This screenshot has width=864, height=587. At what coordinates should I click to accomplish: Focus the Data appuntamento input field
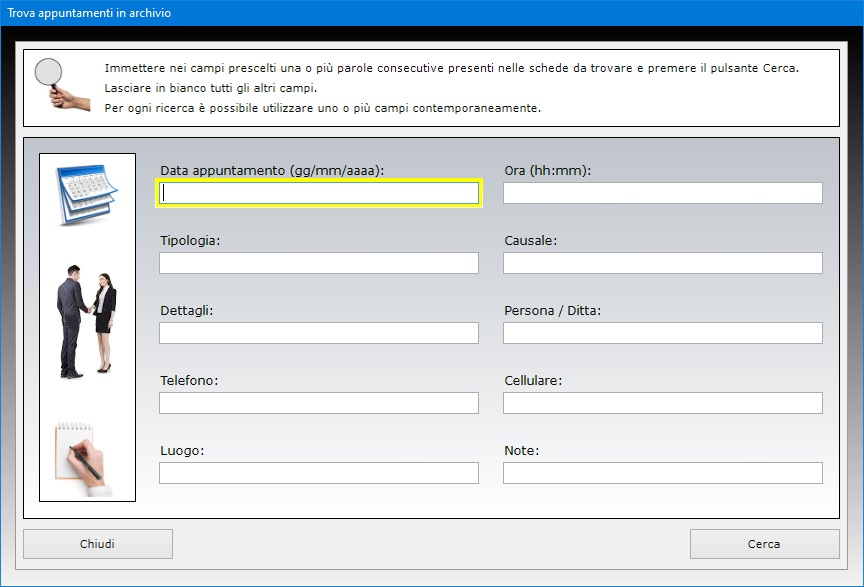[x=319, y=193]
